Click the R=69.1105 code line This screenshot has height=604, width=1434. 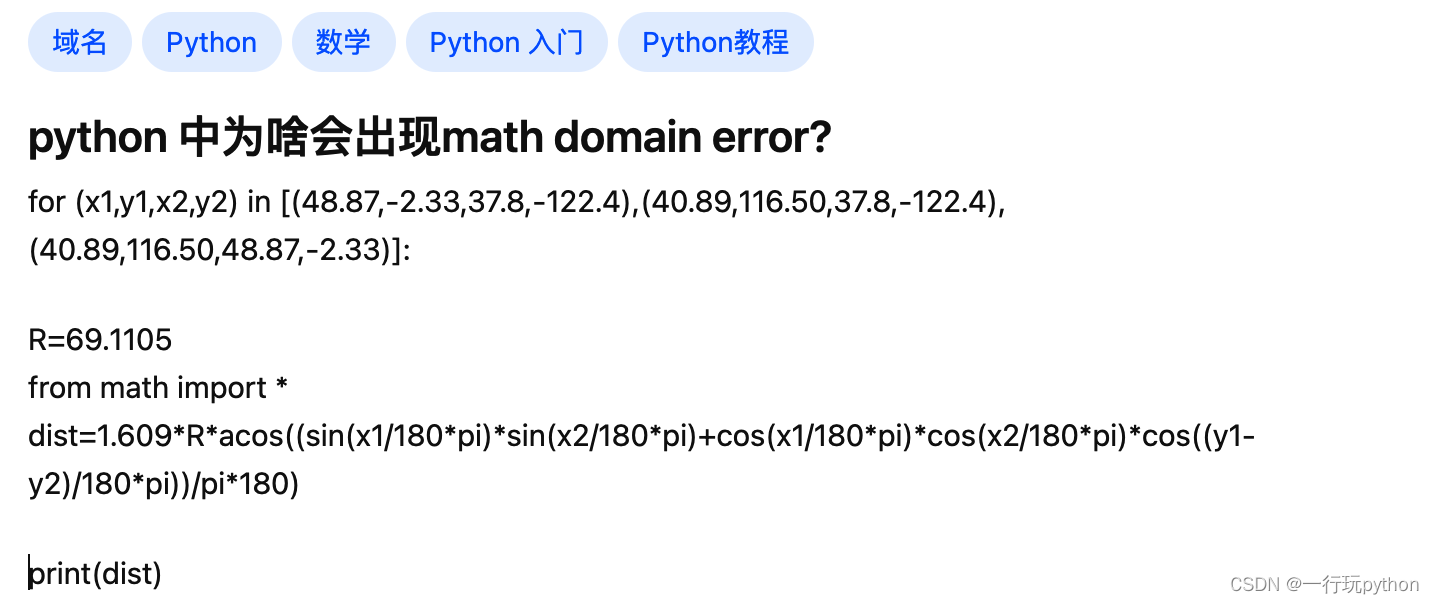coord(100,339)
